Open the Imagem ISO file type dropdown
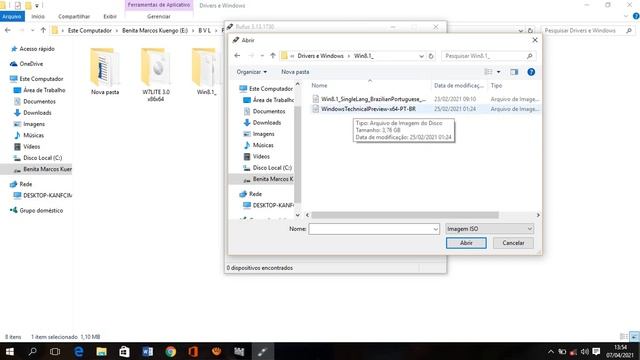 [x=489, y=229]
